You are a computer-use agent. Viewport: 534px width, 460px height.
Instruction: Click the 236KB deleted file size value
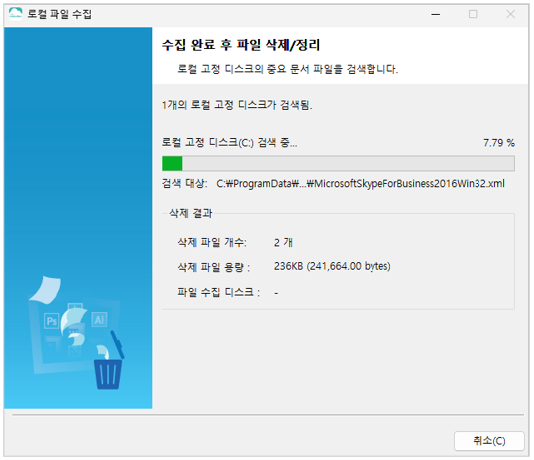(x=332, y=266)
